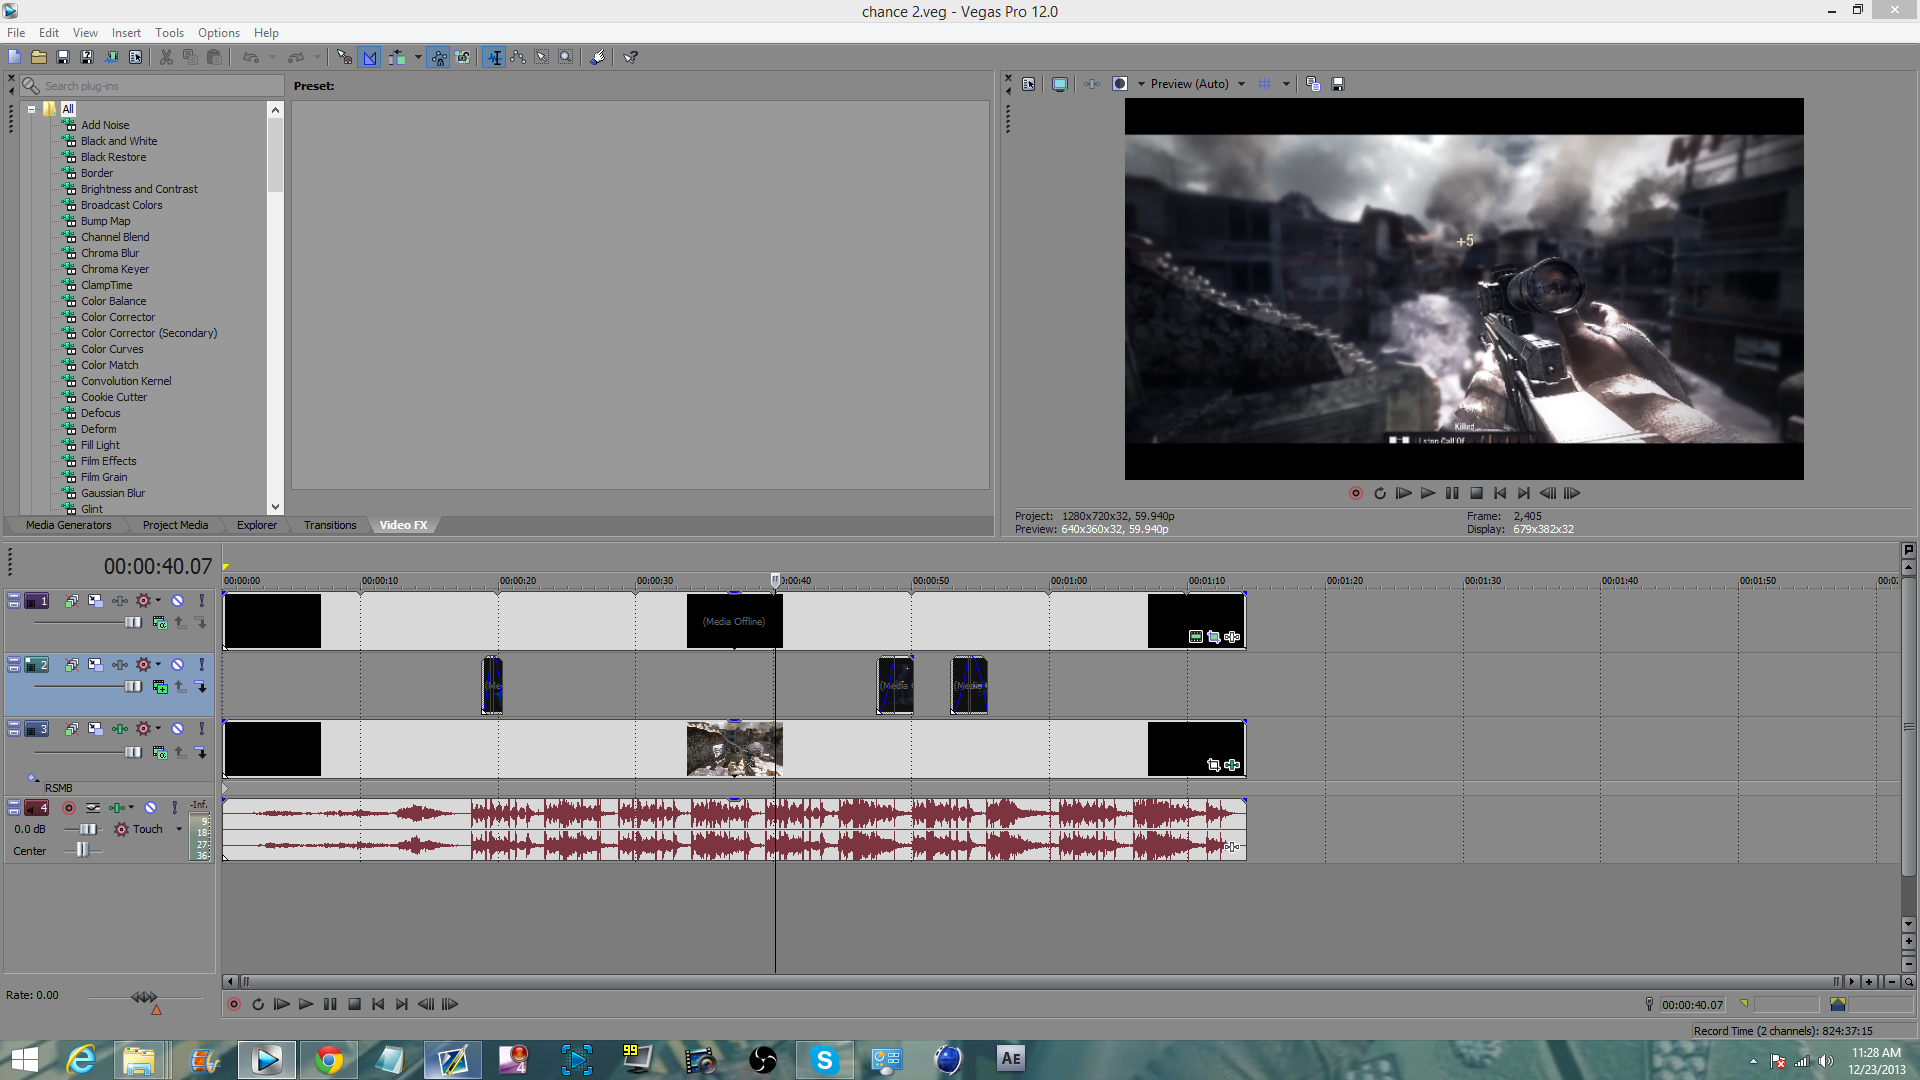Viewport: 1920px width, 1080px height.
Task: Select the Zoom Edit tool
Action: pyautogui.click(x=566, y=57)
